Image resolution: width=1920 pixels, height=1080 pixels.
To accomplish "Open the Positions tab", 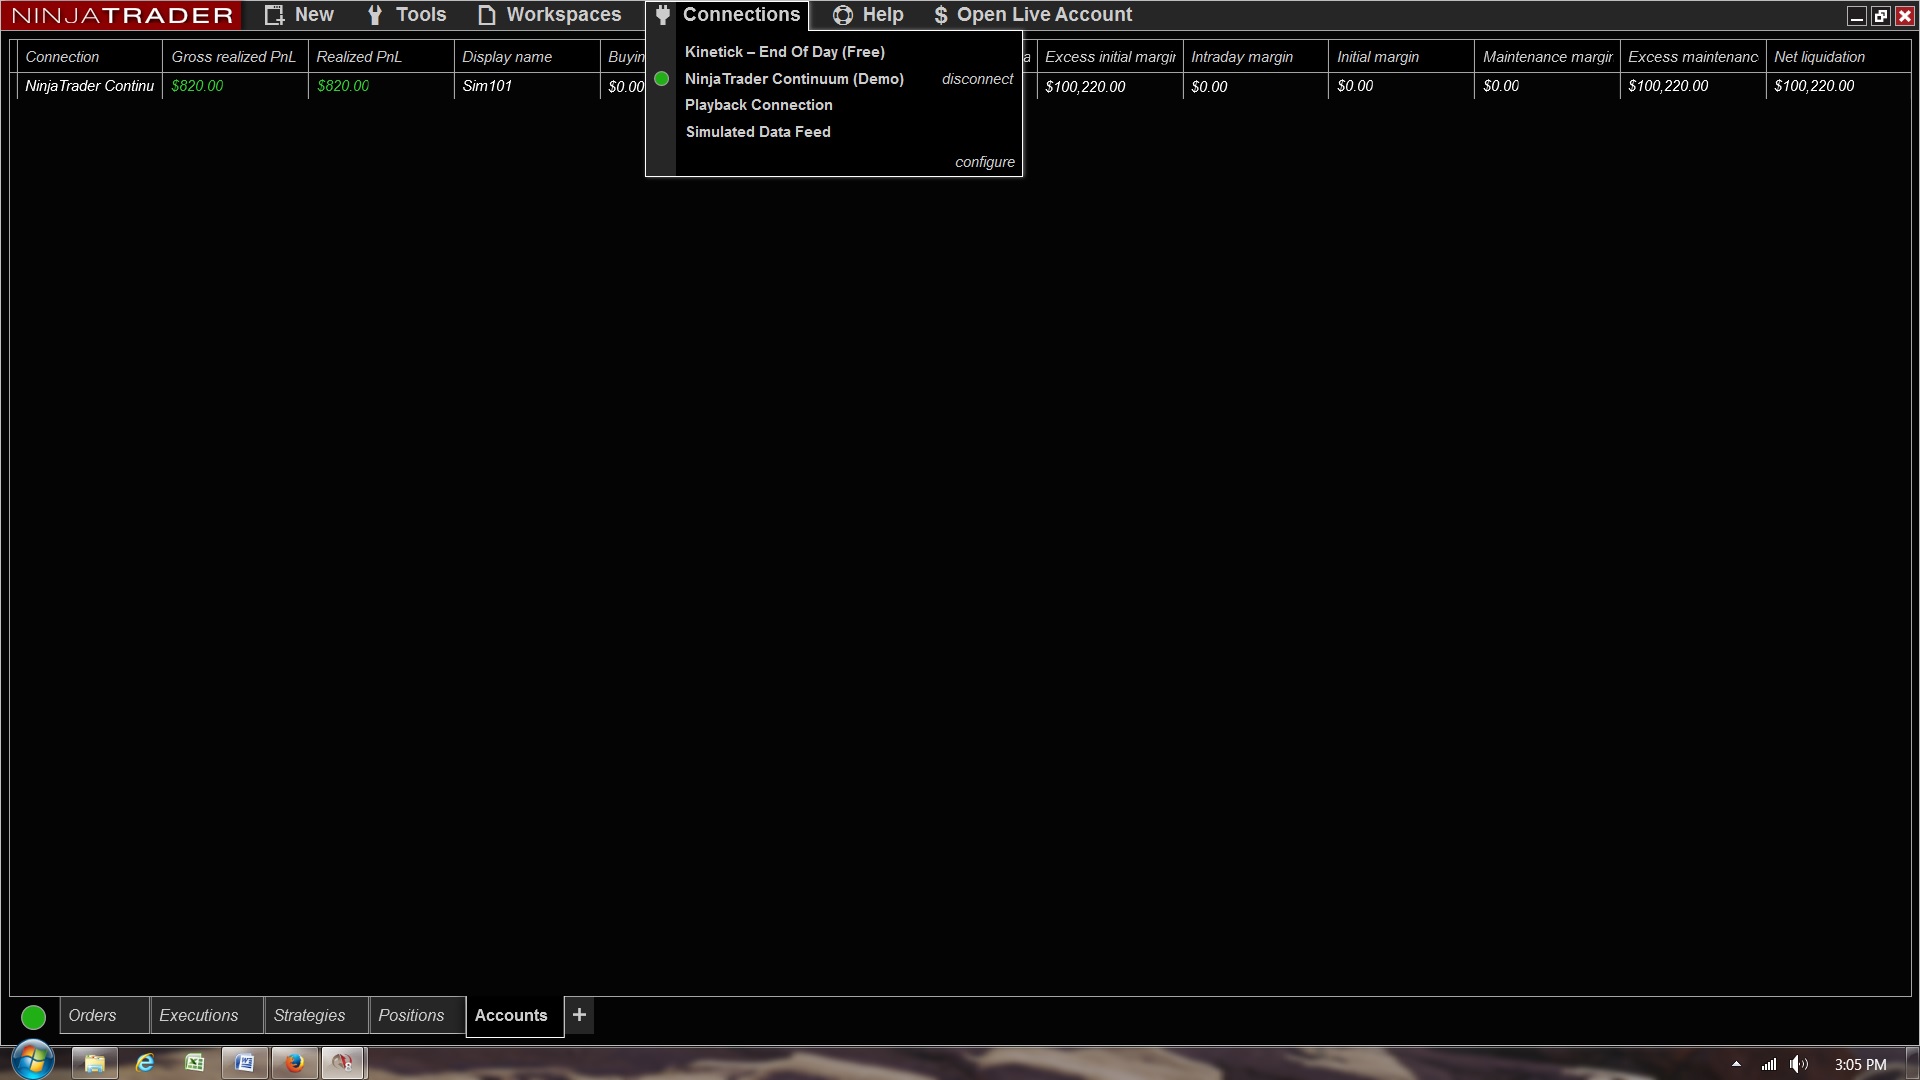I will click(x=411, y=1015).
